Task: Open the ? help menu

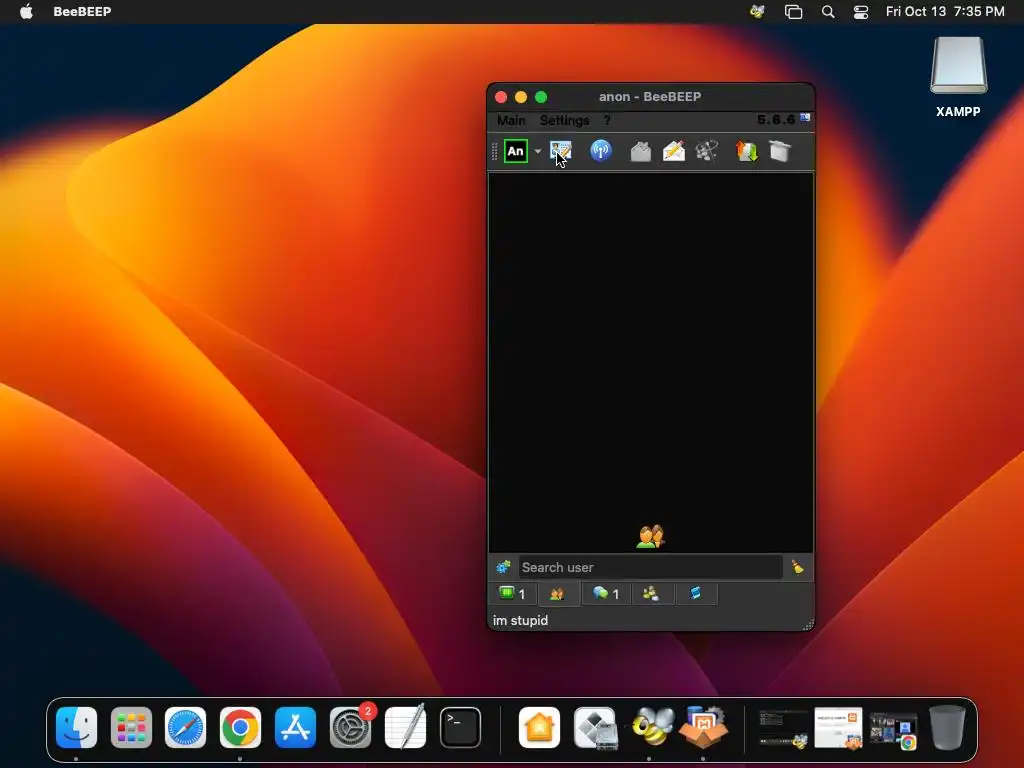Action: 607,120
